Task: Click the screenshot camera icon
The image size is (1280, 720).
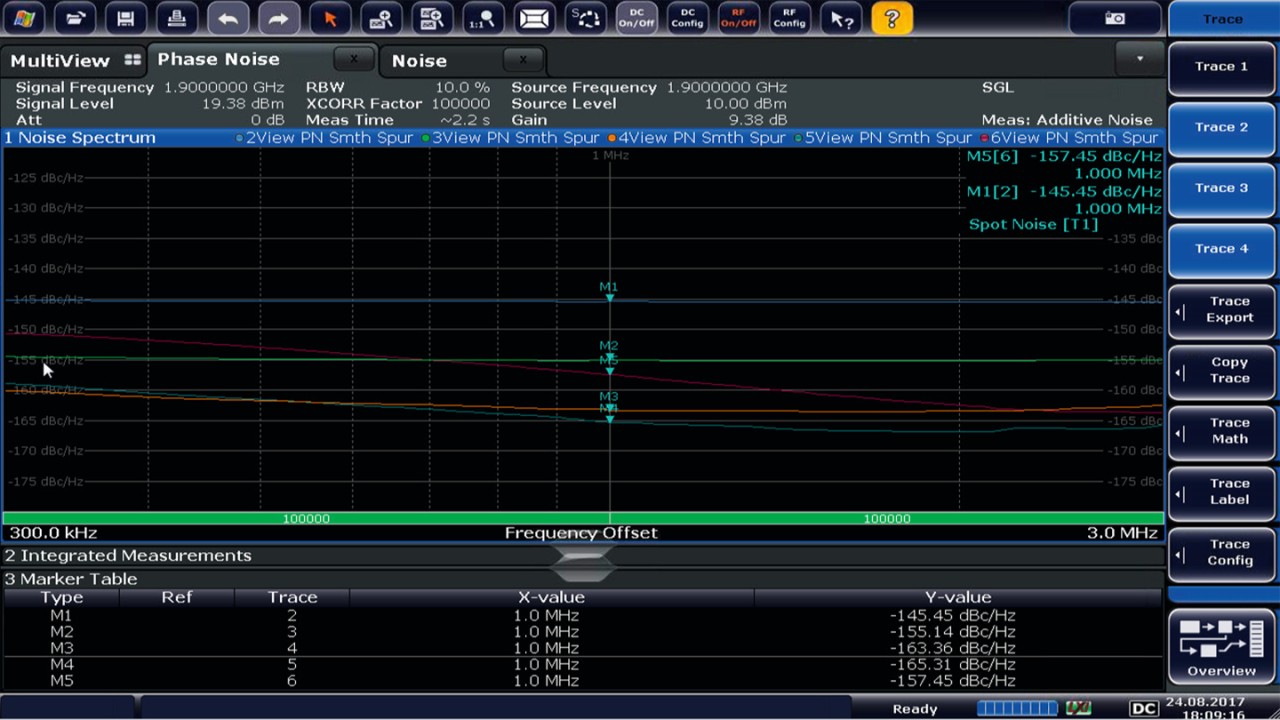Action: point(1114,18)
